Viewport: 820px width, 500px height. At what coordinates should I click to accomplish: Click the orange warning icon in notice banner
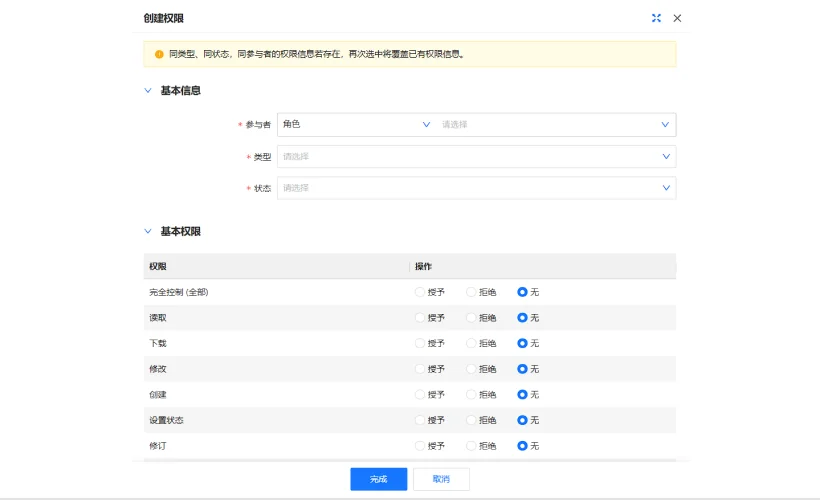tap(159, 54)
